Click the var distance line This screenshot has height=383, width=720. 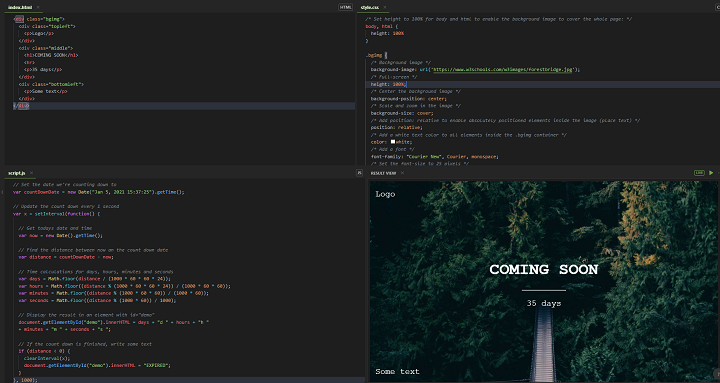coord(66,257)
